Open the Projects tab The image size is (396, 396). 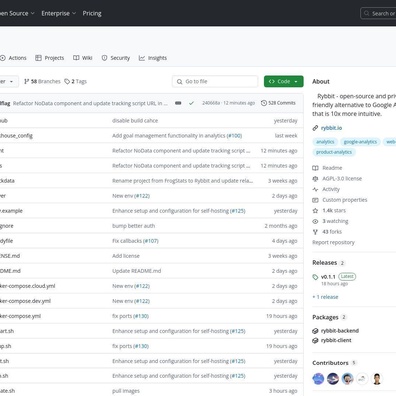click(50, 58)
